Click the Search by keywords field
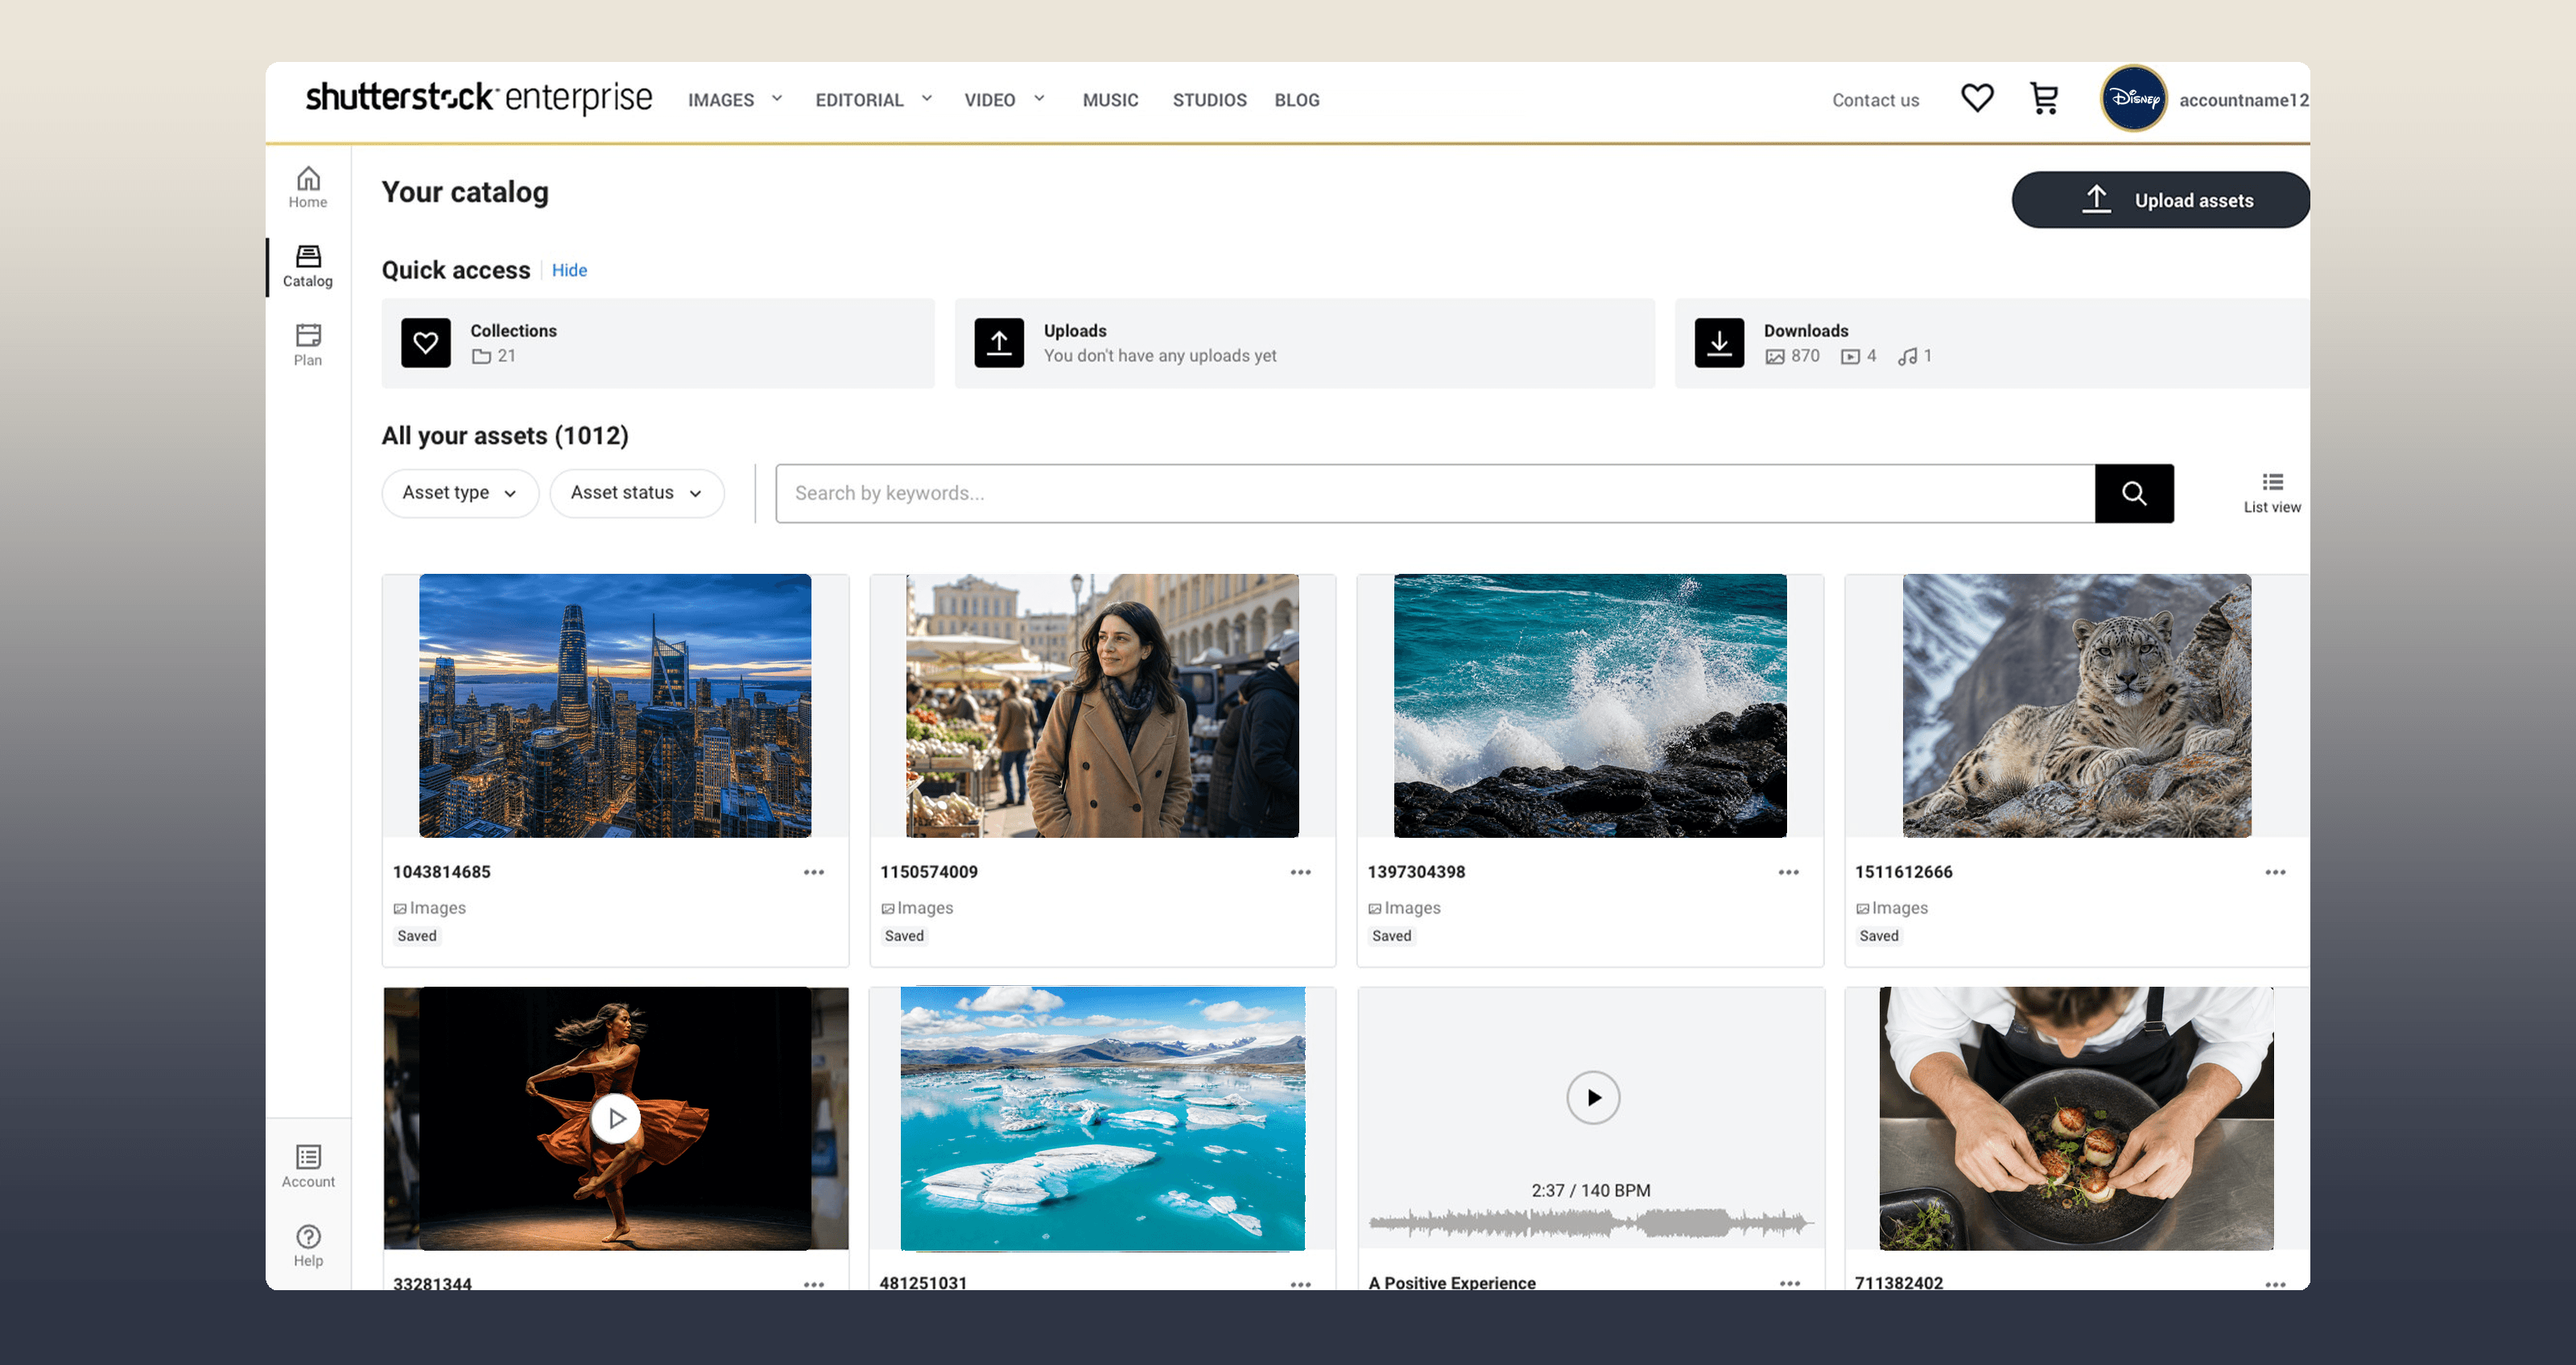 [x=1435, y=493]
